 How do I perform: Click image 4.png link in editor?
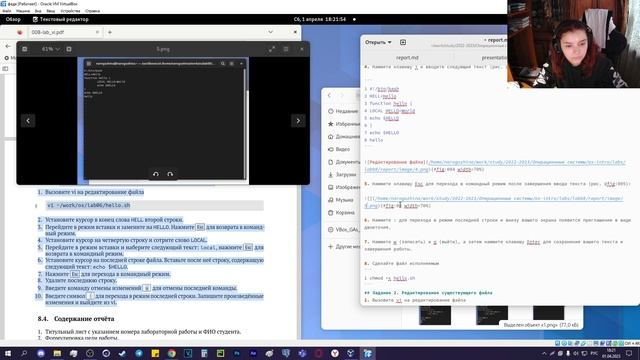click(x=495, y=165)
